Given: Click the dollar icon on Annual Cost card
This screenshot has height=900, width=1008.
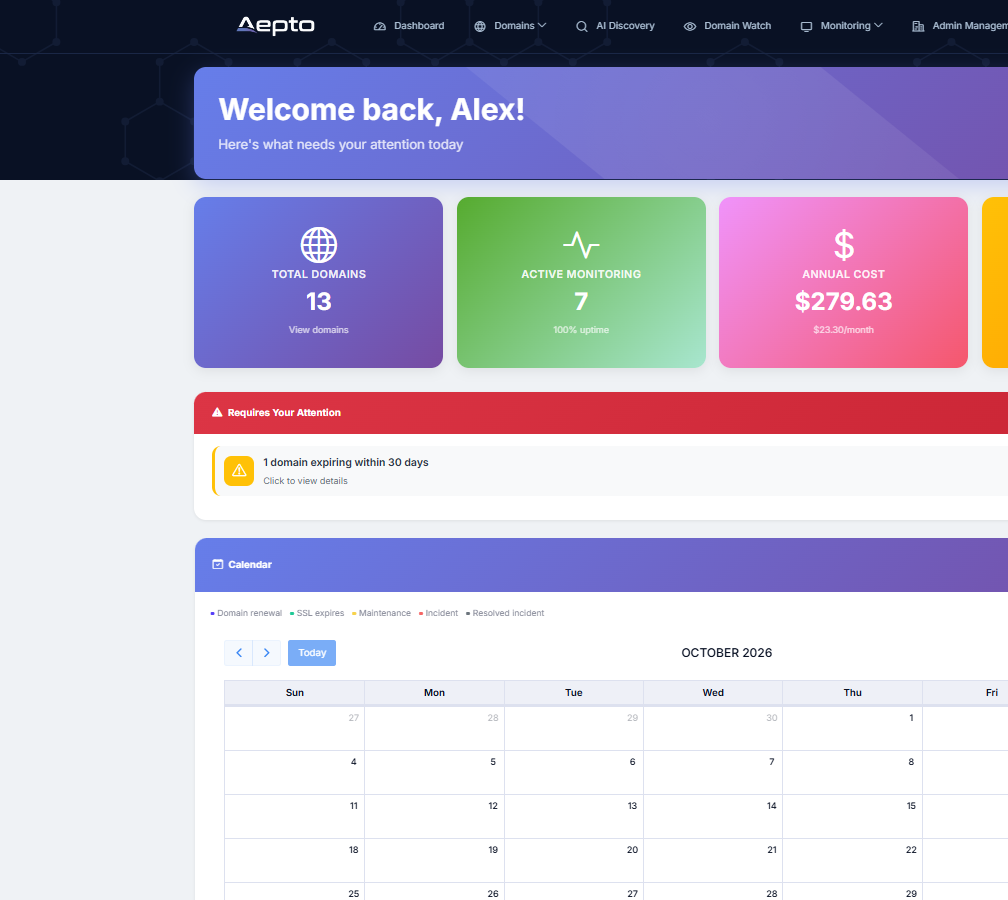Looking at the screenshot, I should click(843, 245).
